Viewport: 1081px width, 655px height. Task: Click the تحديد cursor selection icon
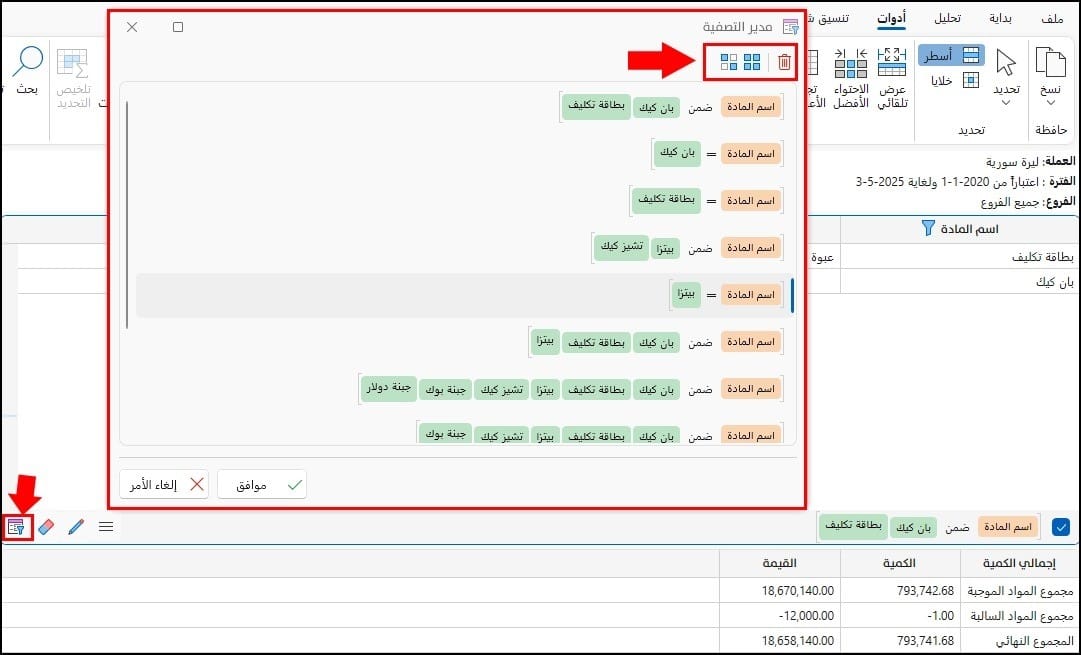[x=1006, y=63]
